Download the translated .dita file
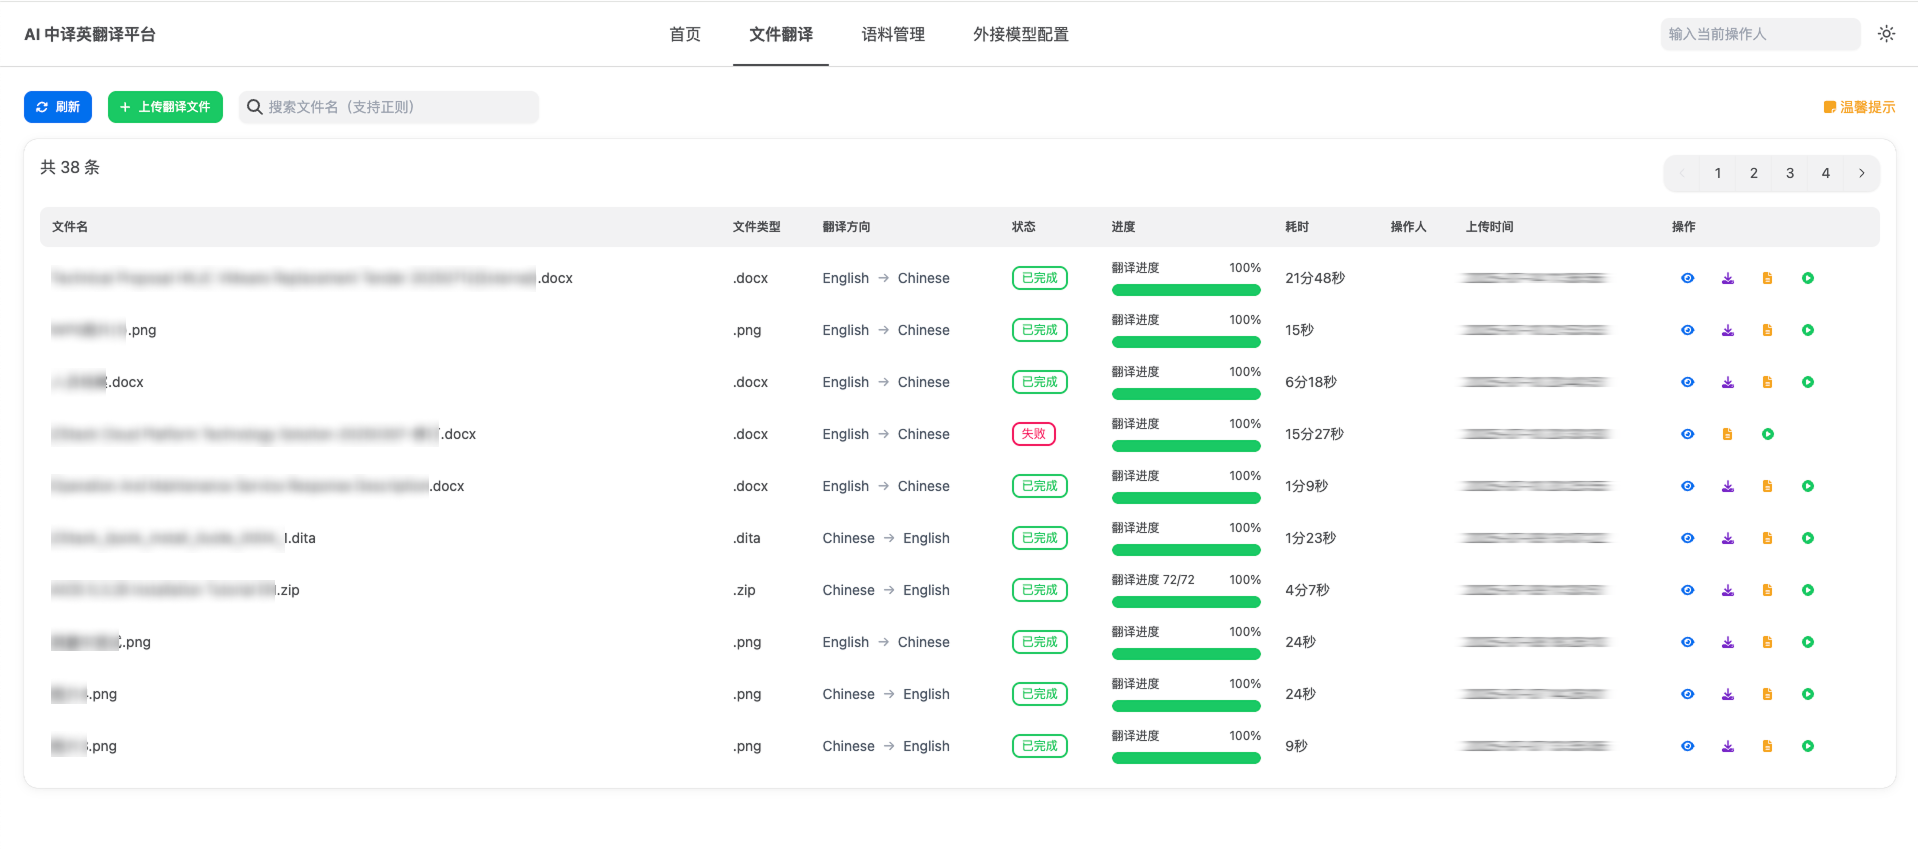This screenshot has height=851, width=1918. 1727,538
